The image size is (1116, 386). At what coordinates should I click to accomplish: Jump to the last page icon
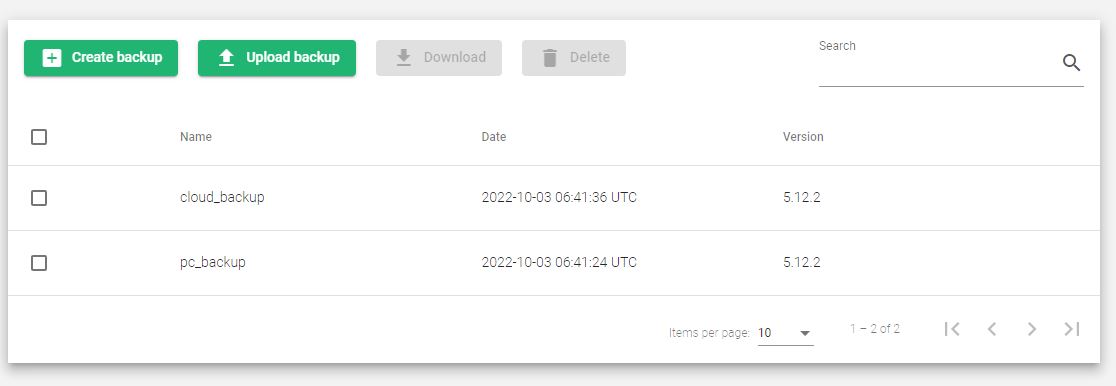(1072, 329)
